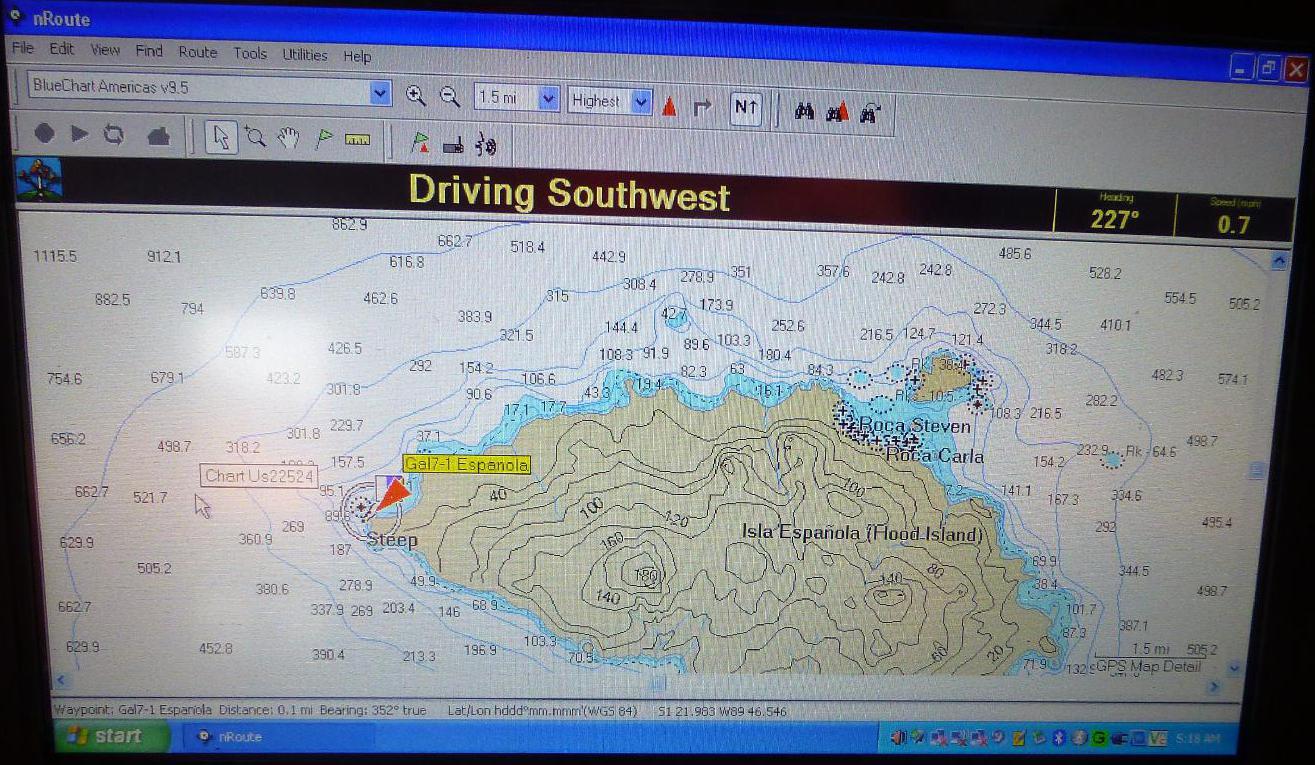Select the arrow Selection tool
Screen dimensions: 1315x765
tap(221, 138)
